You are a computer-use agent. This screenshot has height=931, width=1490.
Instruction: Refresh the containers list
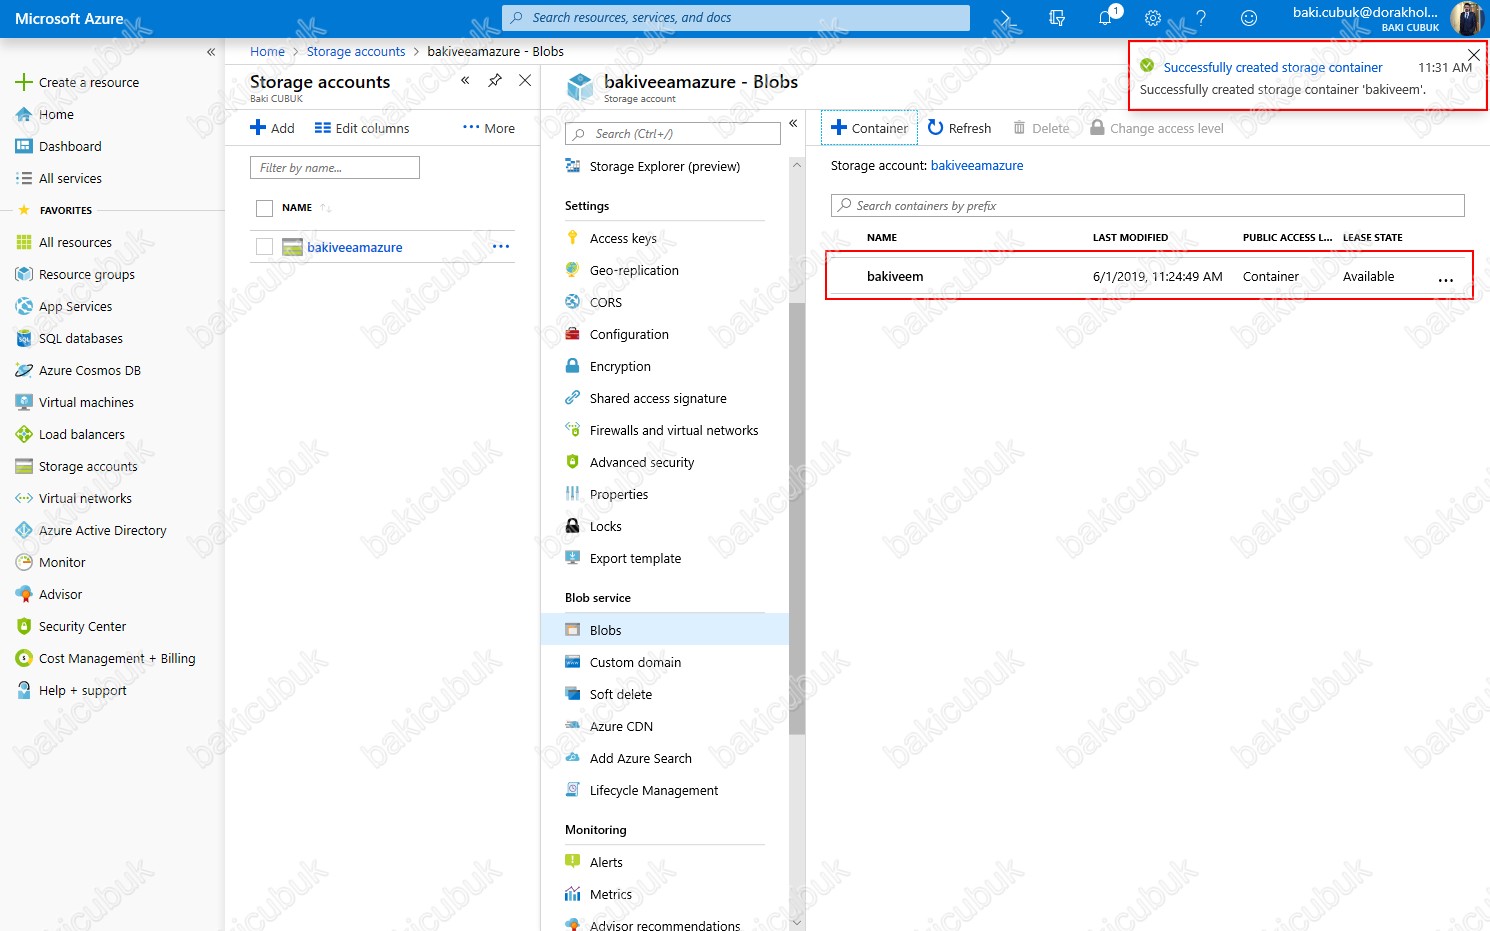(x=959, y=128)
